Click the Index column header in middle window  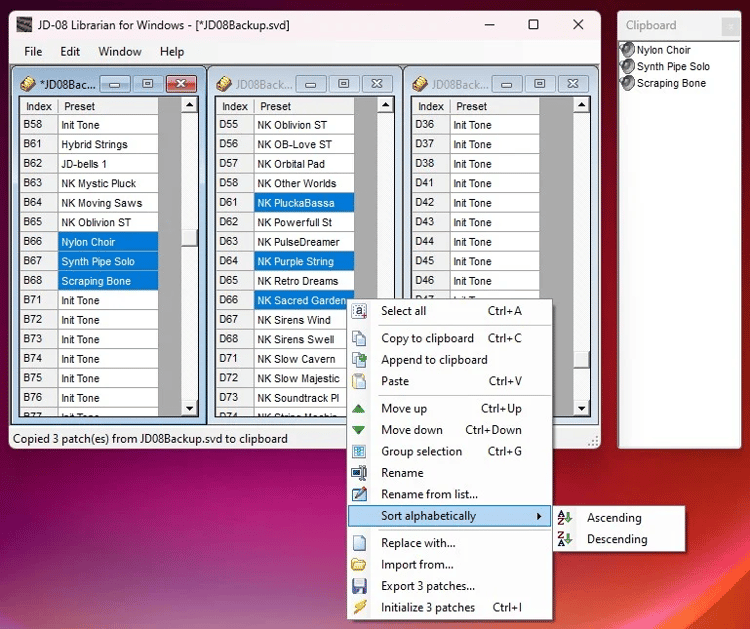pyautogui.click(x=235, y=106)
